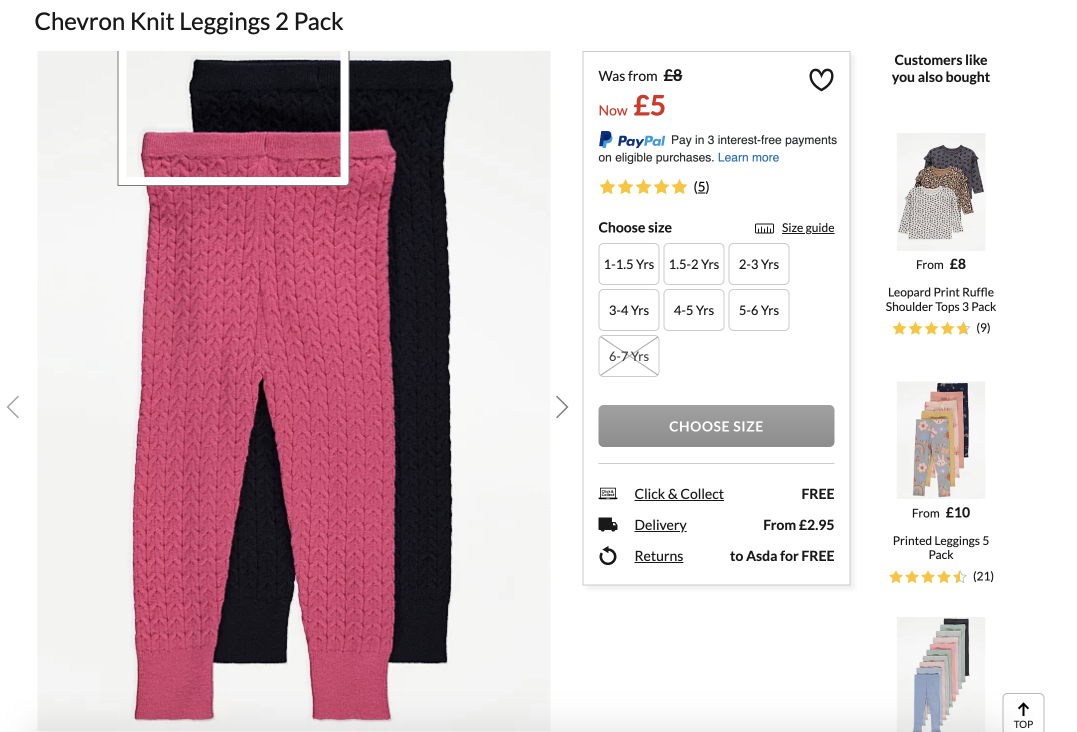
Task: Open Leopard Print Ruffle Shoulder Tops thumbnail
Action: click(x=940, y=192)
